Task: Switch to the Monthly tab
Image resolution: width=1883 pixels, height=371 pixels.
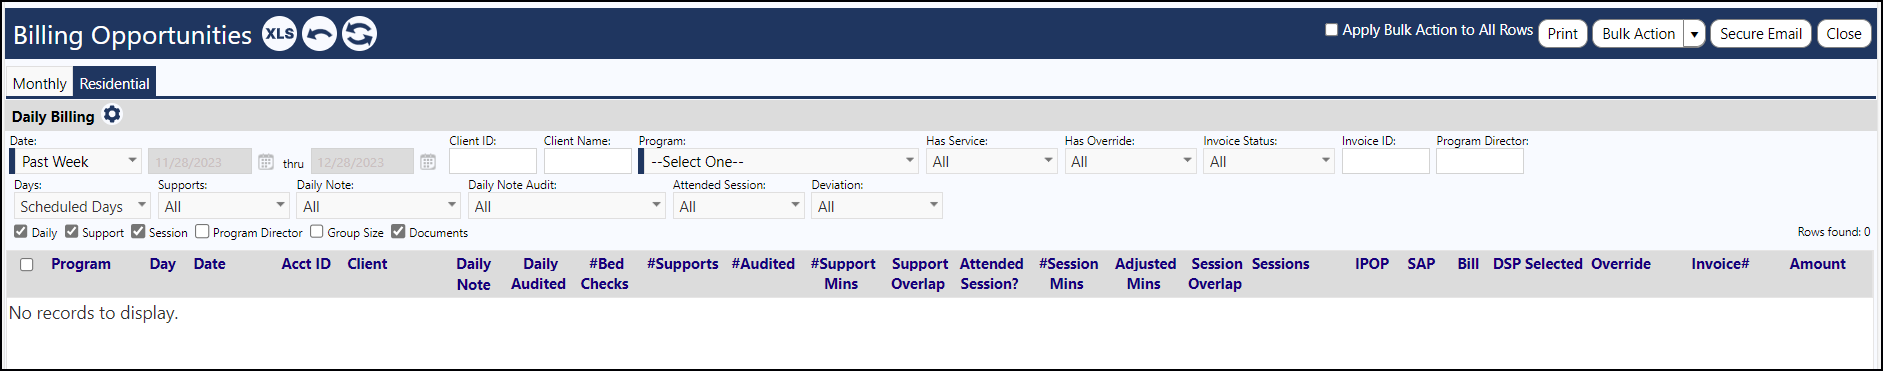Action: point(40,84)
